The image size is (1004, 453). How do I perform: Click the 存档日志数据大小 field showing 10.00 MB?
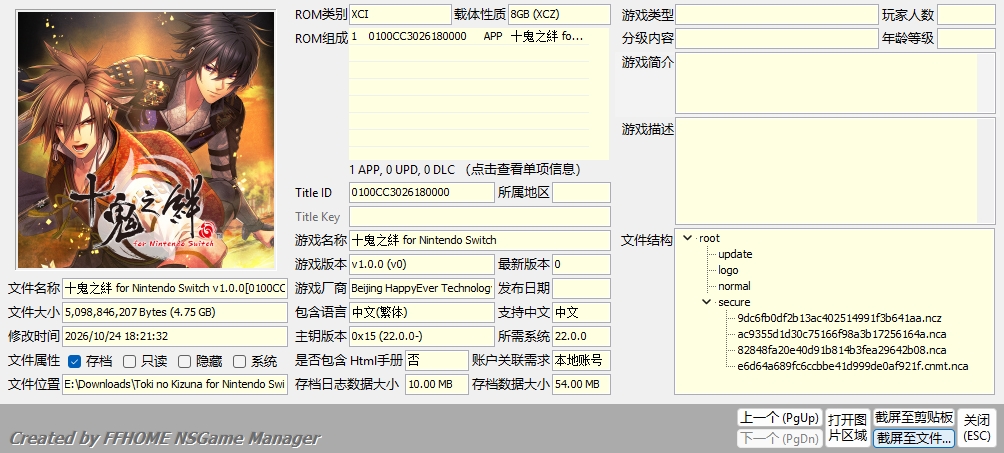(x=437, y=384)
